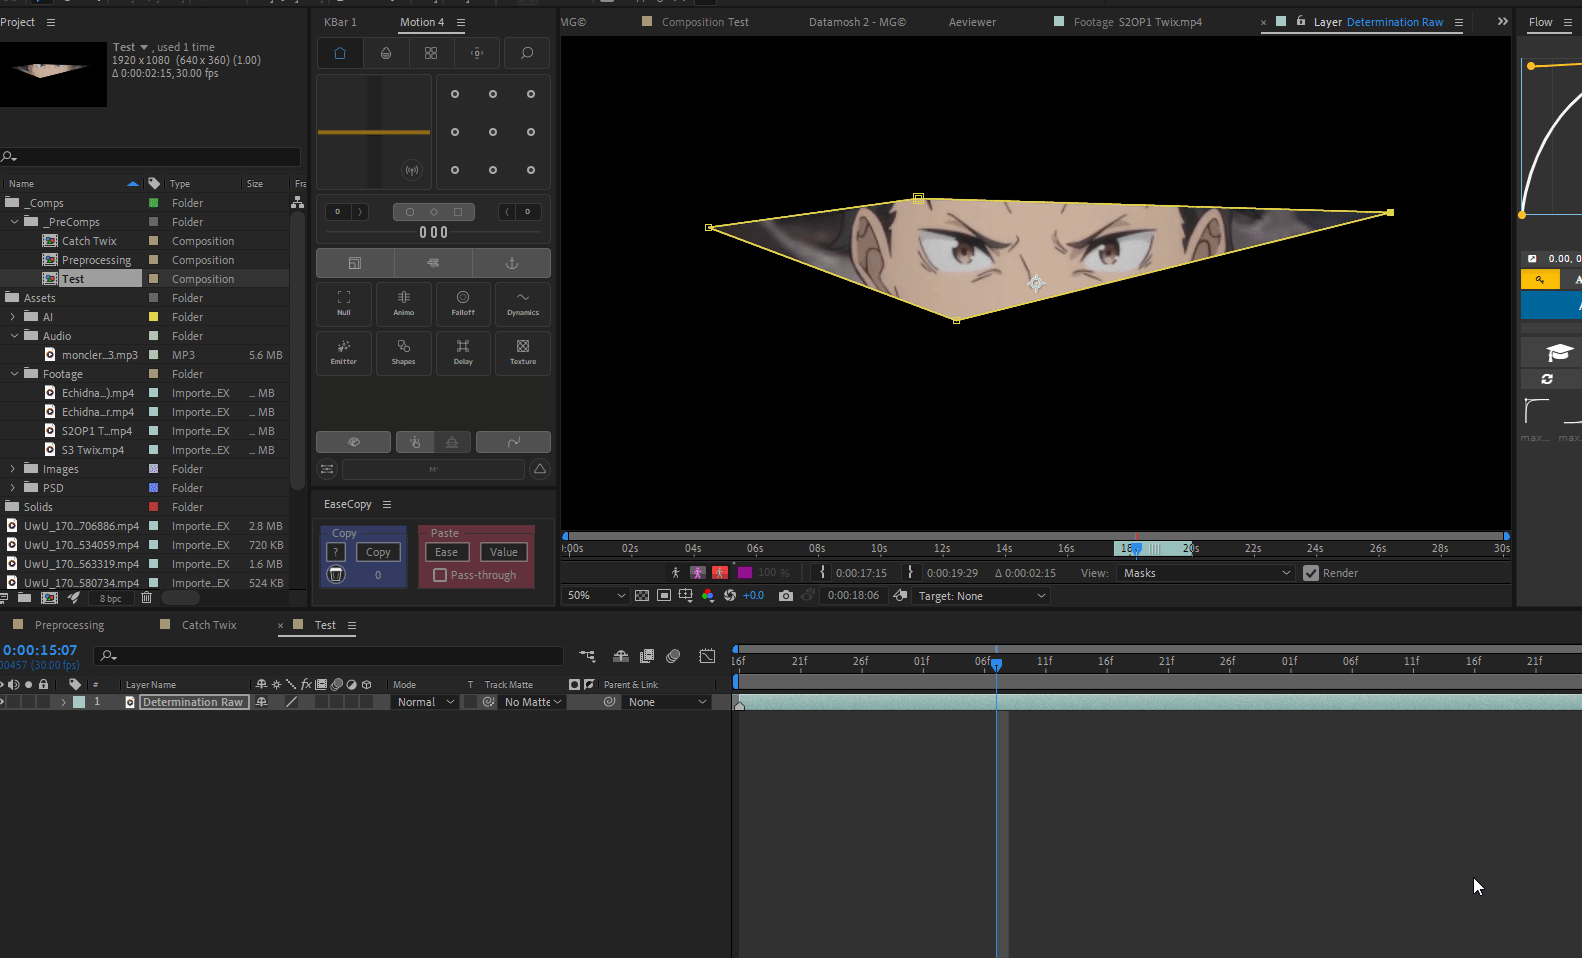Toggle frame blending for all layers

pyautogui.click(x=647, y=656)
